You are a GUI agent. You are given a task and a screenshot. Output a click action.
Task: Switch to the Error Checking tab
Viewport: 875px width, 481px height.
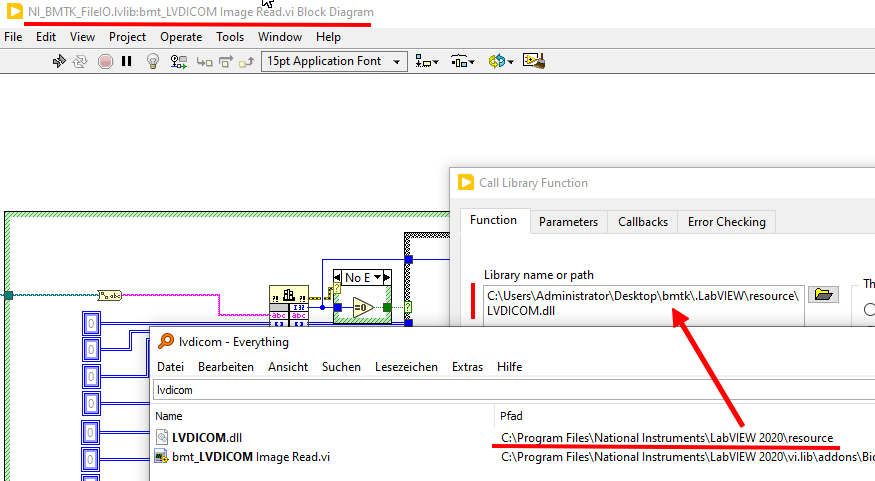tap(727, 222)
